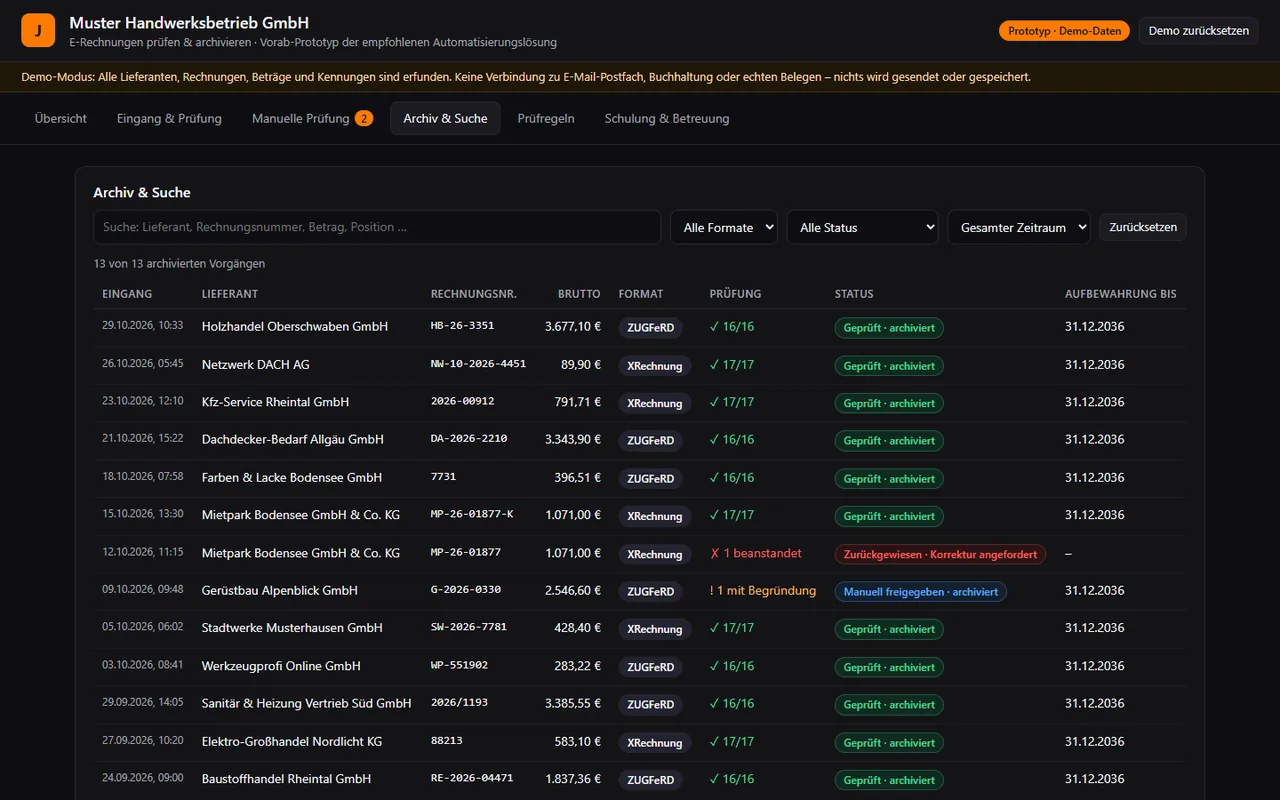Image resolution: width=1280 pixels, height=800 pixels.
Task: Click invoice number MP-26-01877-K
Action: pos(472,514)
